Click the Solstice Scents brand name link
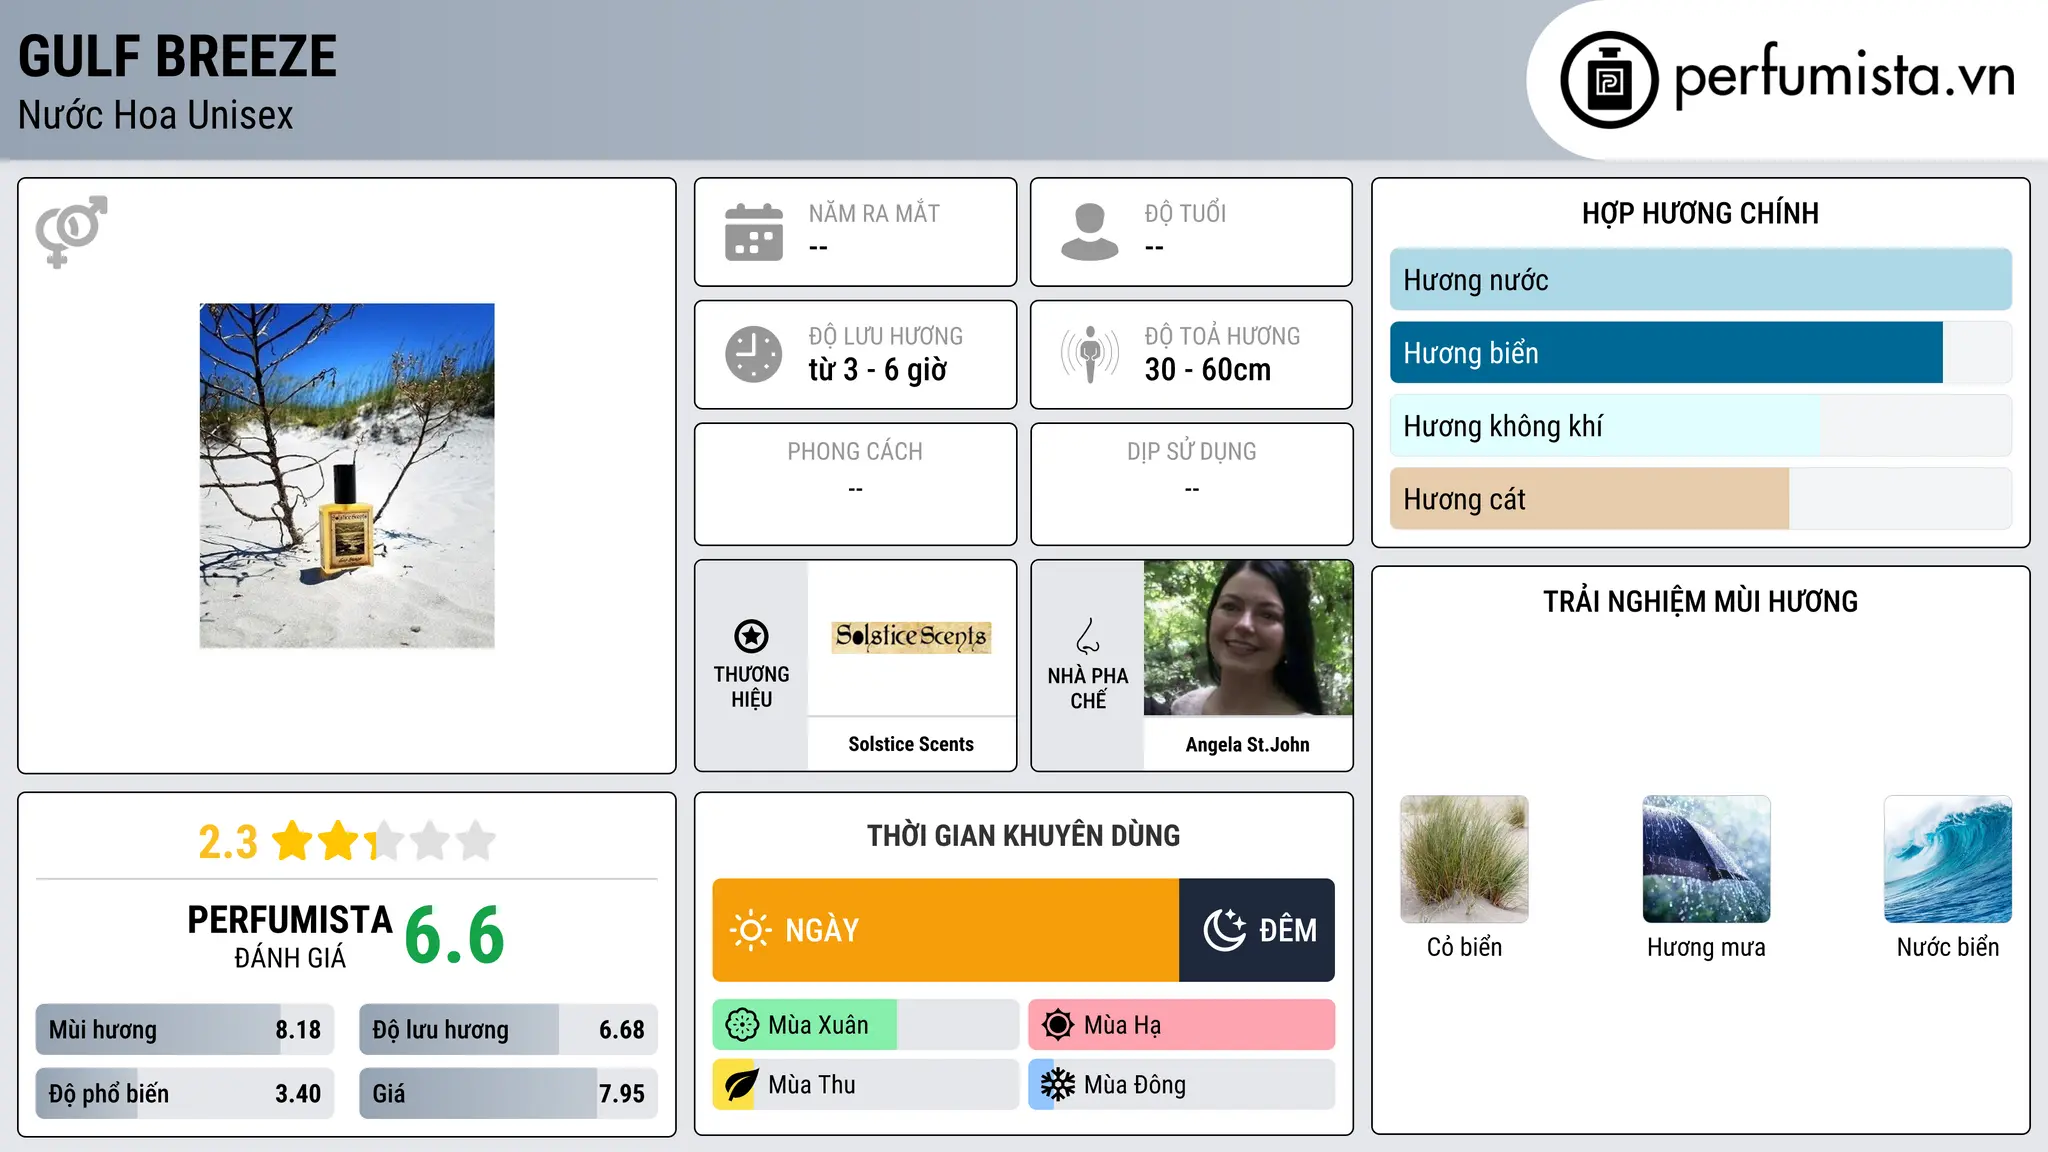 911,744
